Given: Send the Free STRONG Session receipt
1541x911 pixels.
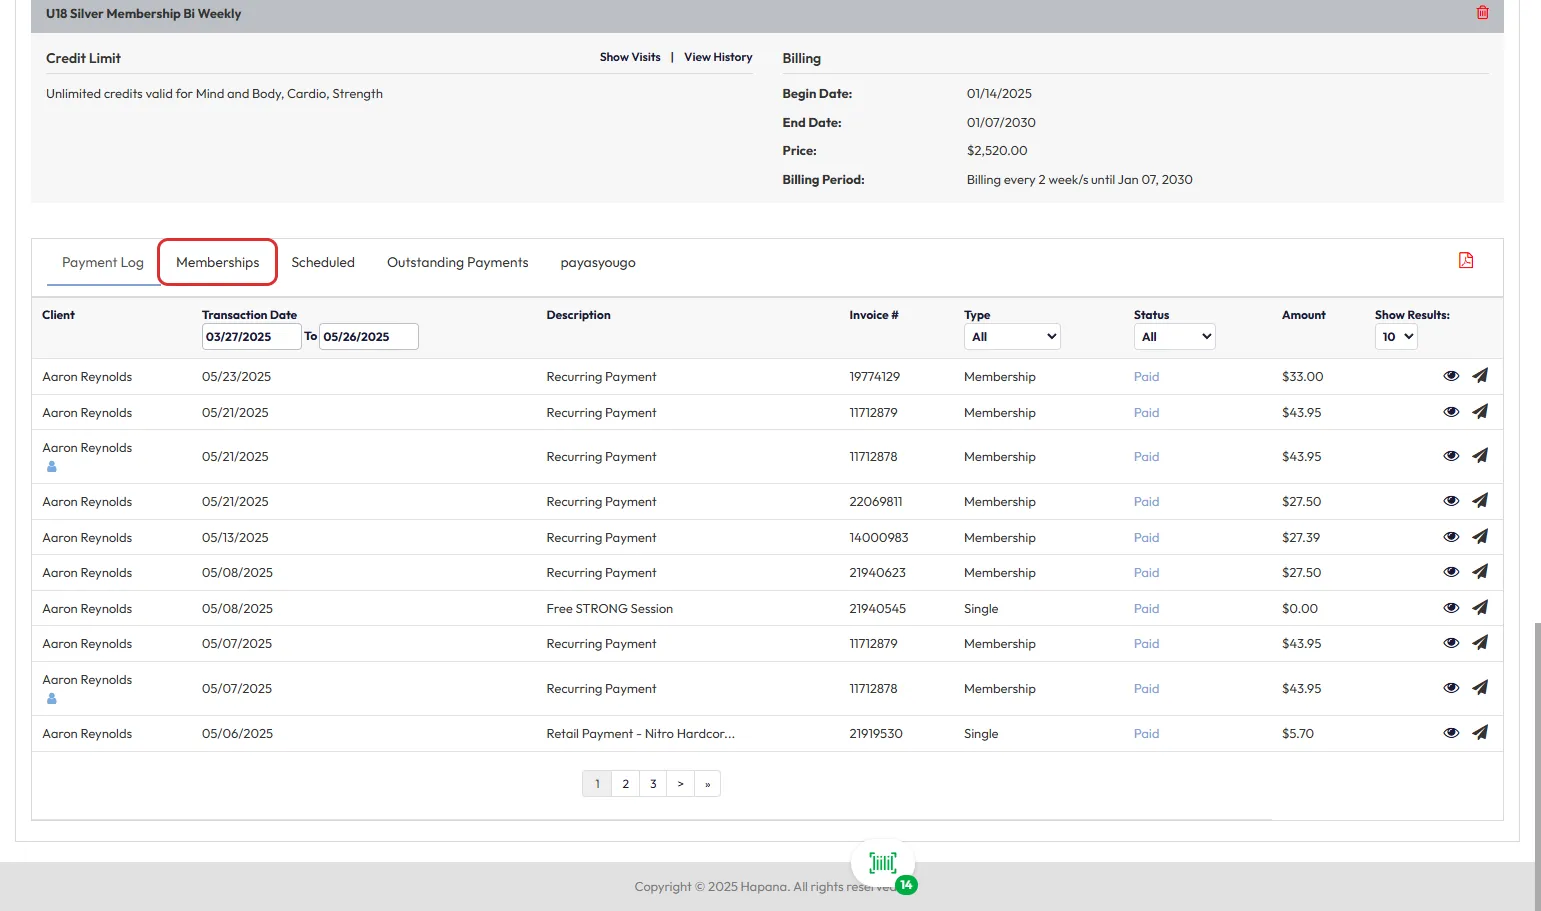Looking at the screenshot, I should point(1480,608).
